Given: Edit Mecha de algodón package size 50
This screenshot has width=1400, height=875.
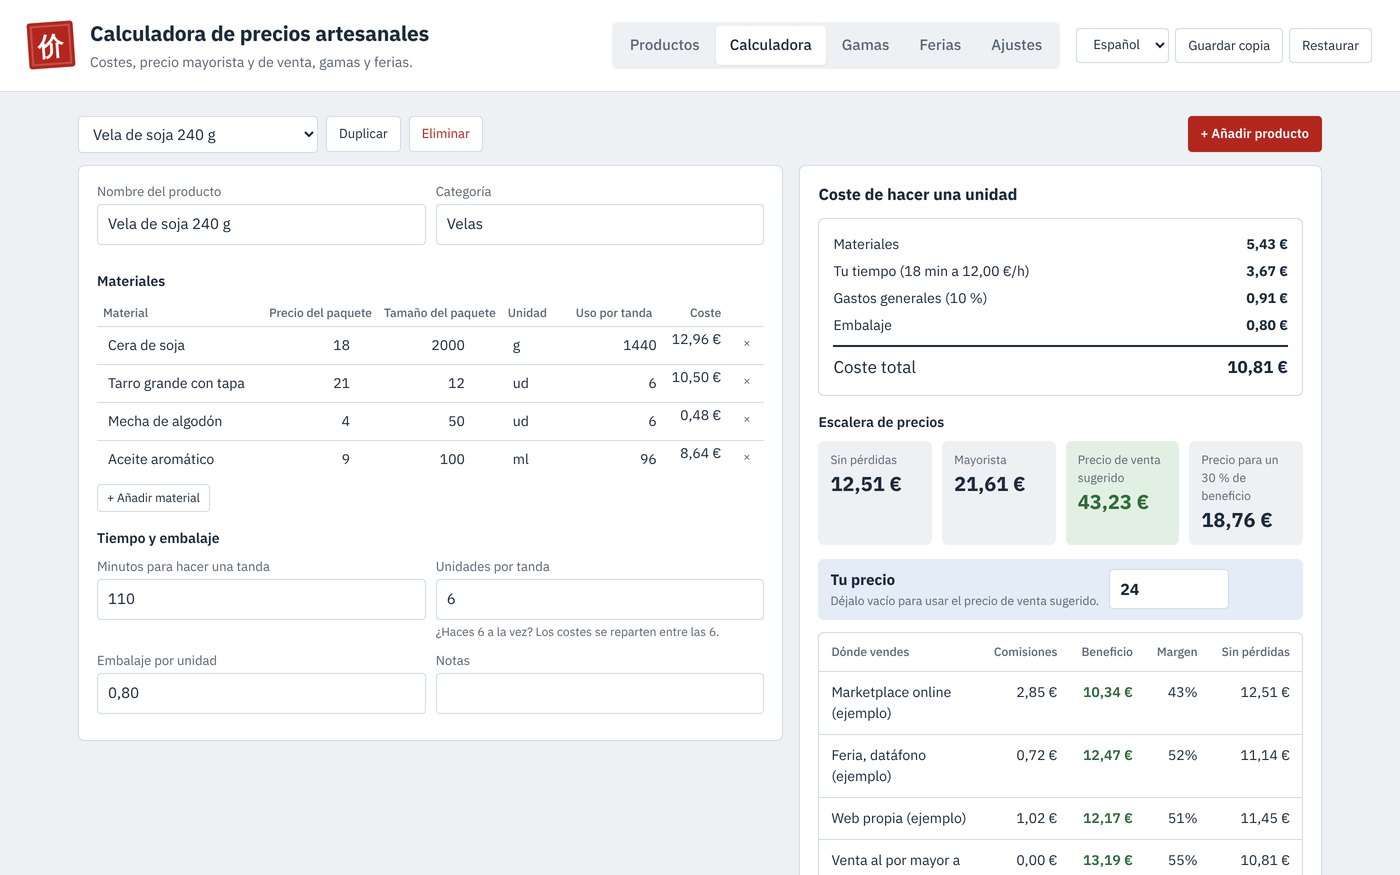Looking at the screenshot, I should [x=439, y=421].
